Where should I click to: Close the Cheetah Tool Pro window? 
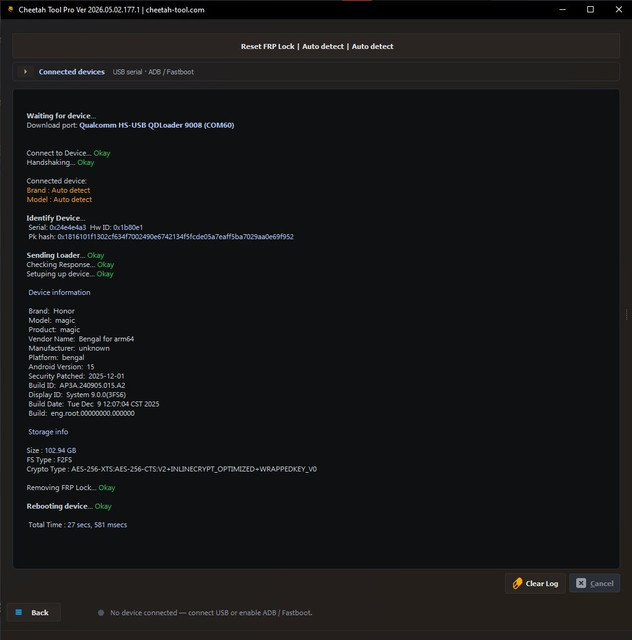click(619, 9)
